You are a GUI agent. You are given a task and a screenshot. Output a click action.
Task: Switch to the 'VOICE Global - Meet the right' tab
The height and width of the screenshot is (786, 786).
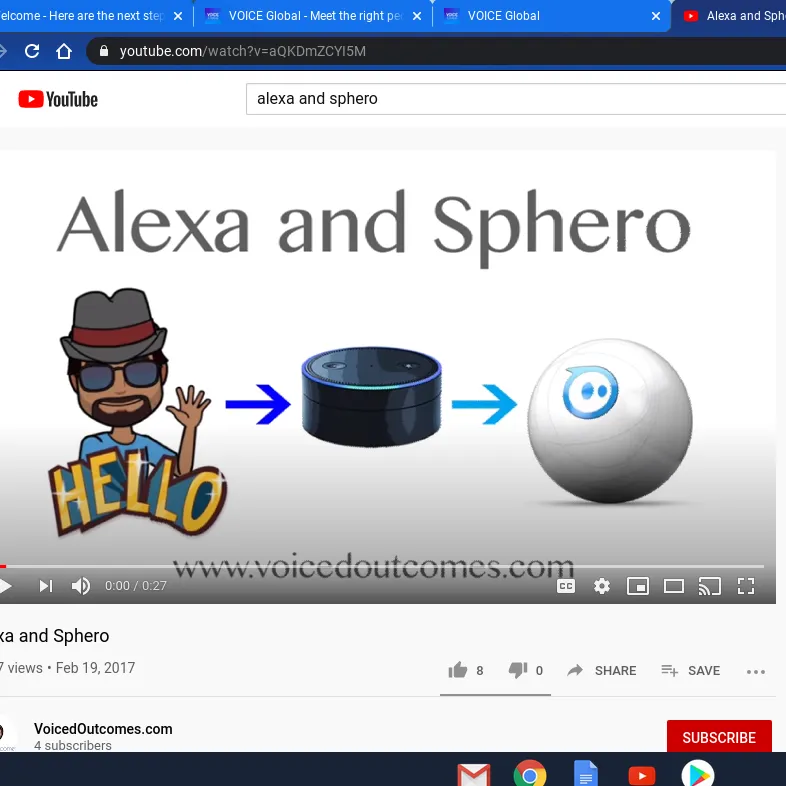[315, 16]
